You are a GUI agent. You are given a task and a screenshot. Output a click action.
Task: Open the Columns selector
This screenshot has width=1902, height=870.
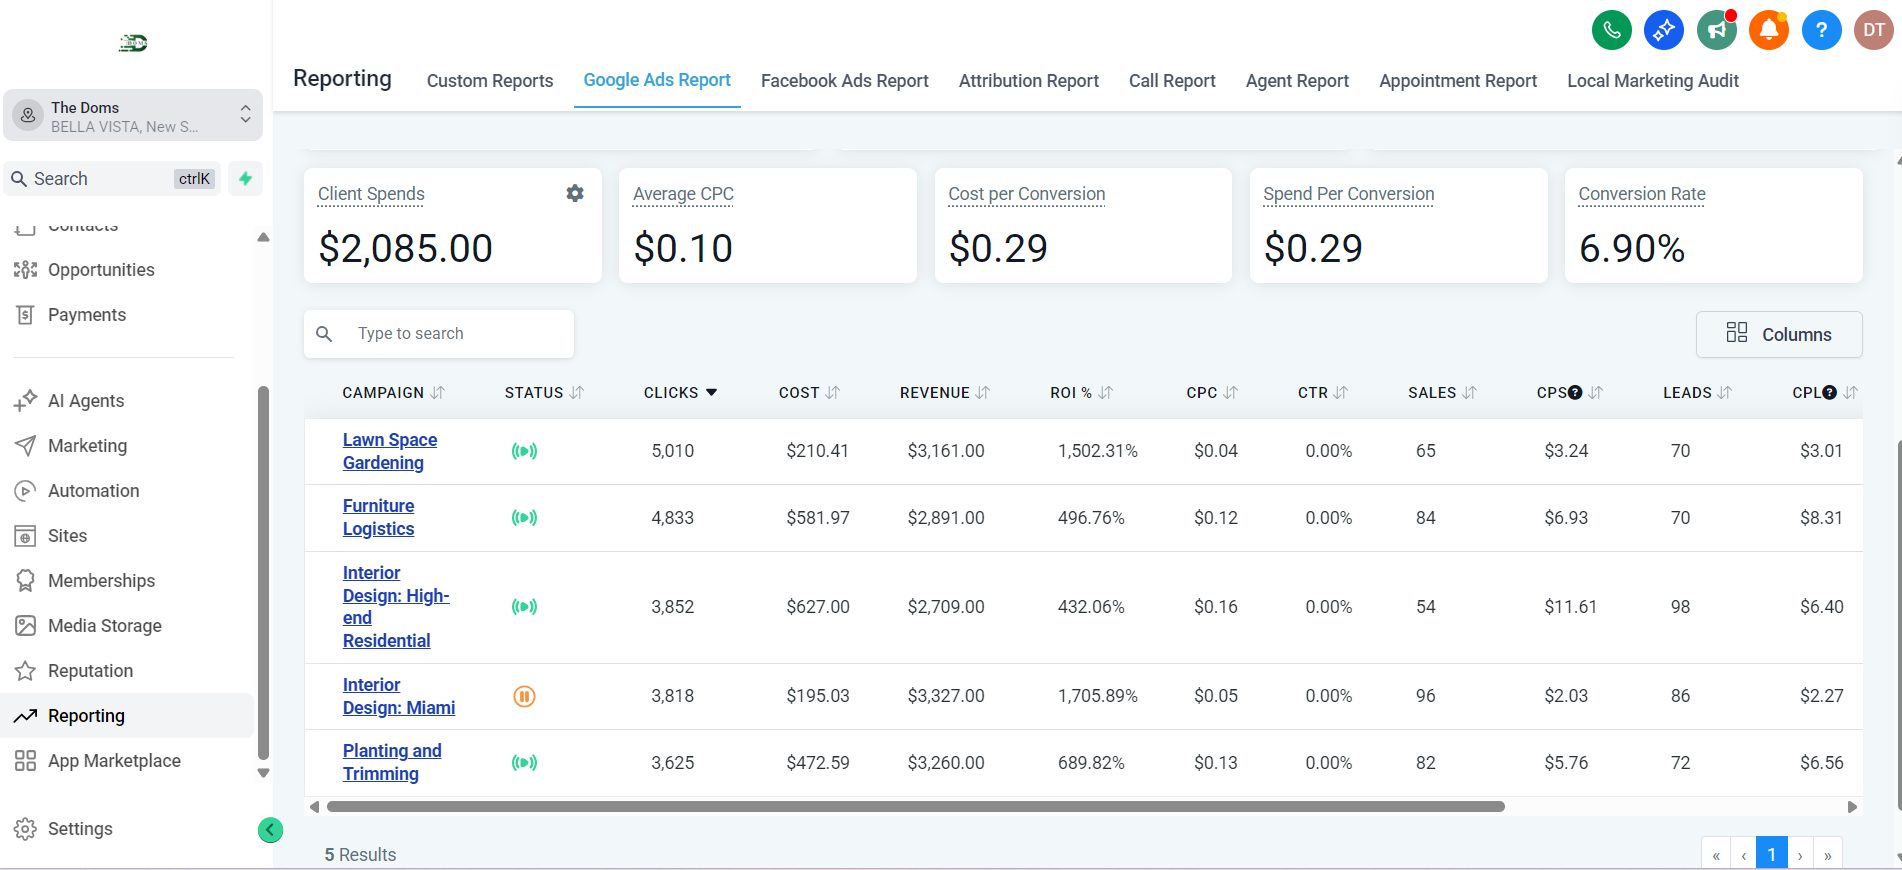1778,334
